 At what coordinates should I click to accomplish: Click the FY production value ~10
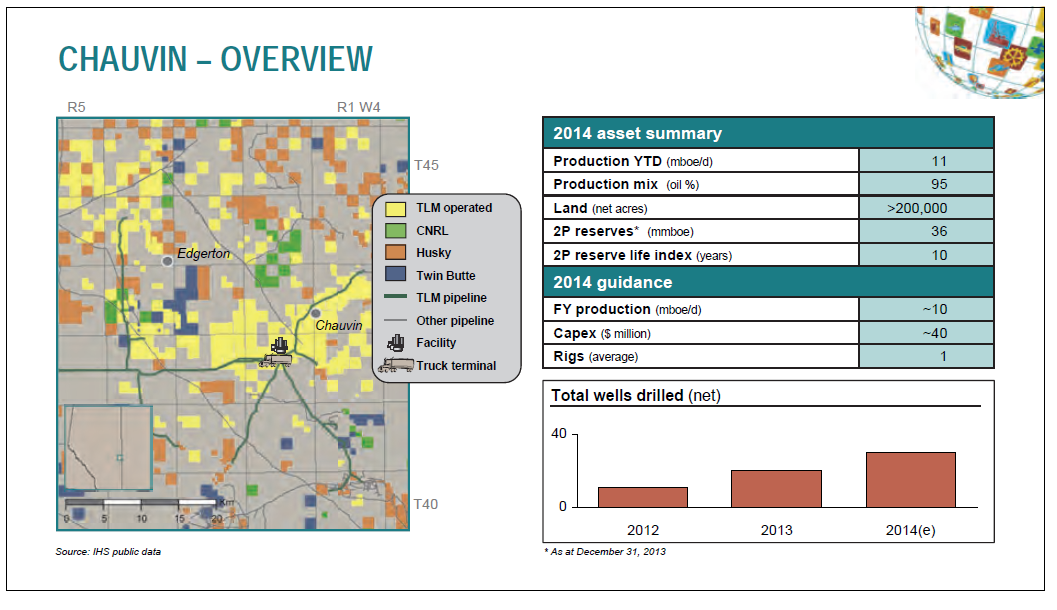click(935, 309)
